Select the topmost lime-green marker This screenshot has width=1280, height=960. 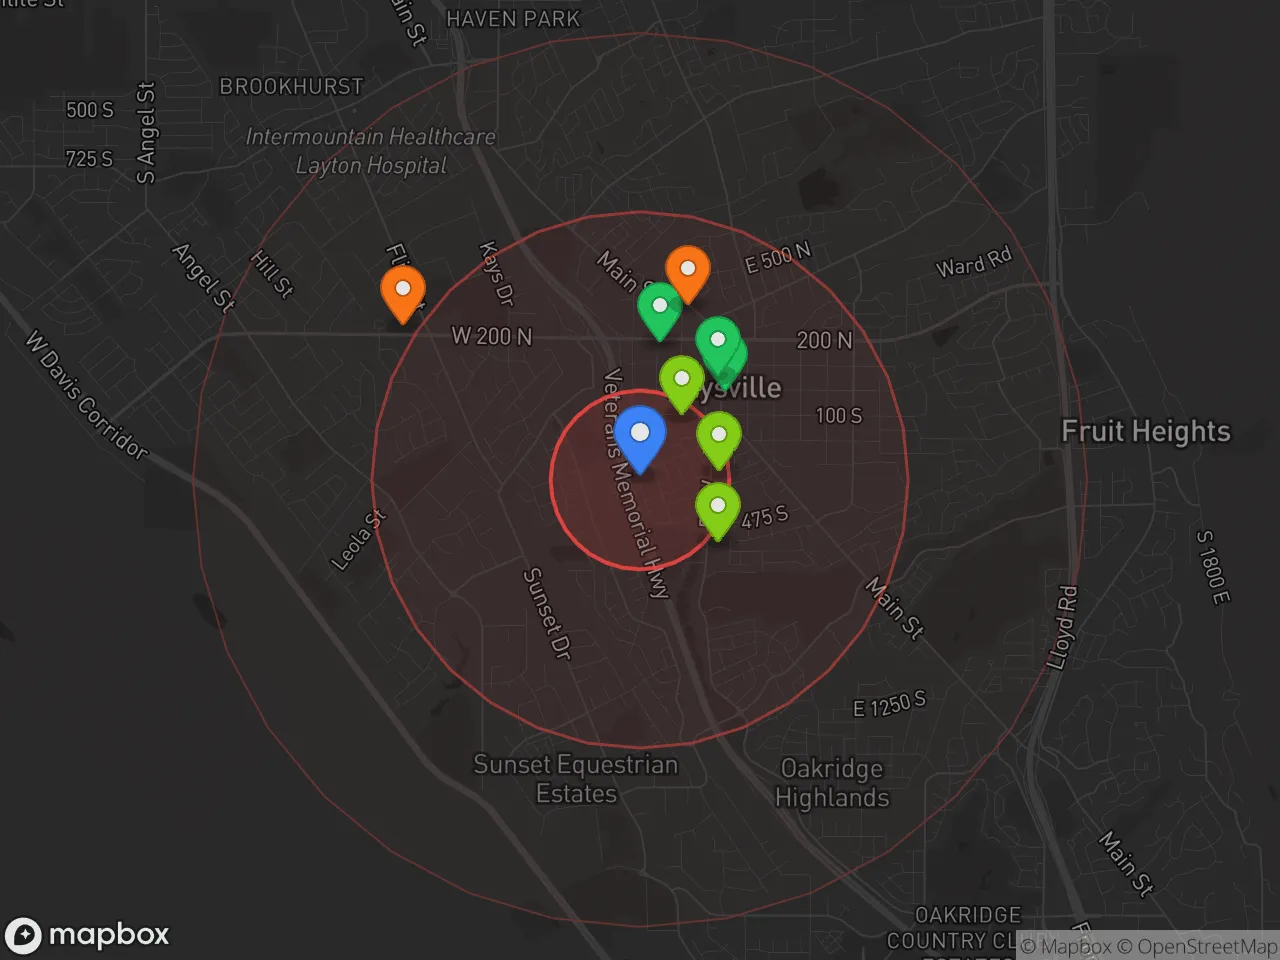(682, 382)
